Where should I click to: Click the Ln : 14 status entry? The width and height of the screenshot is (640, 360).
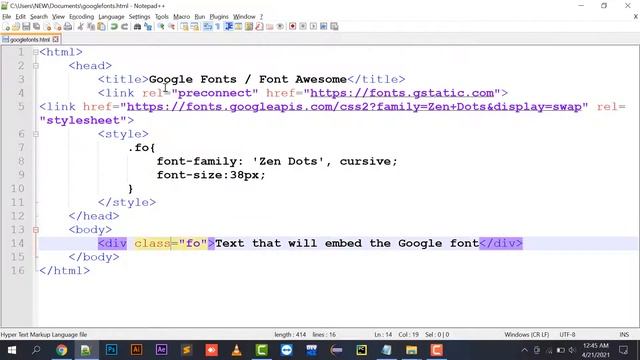[x=383, y=335]
